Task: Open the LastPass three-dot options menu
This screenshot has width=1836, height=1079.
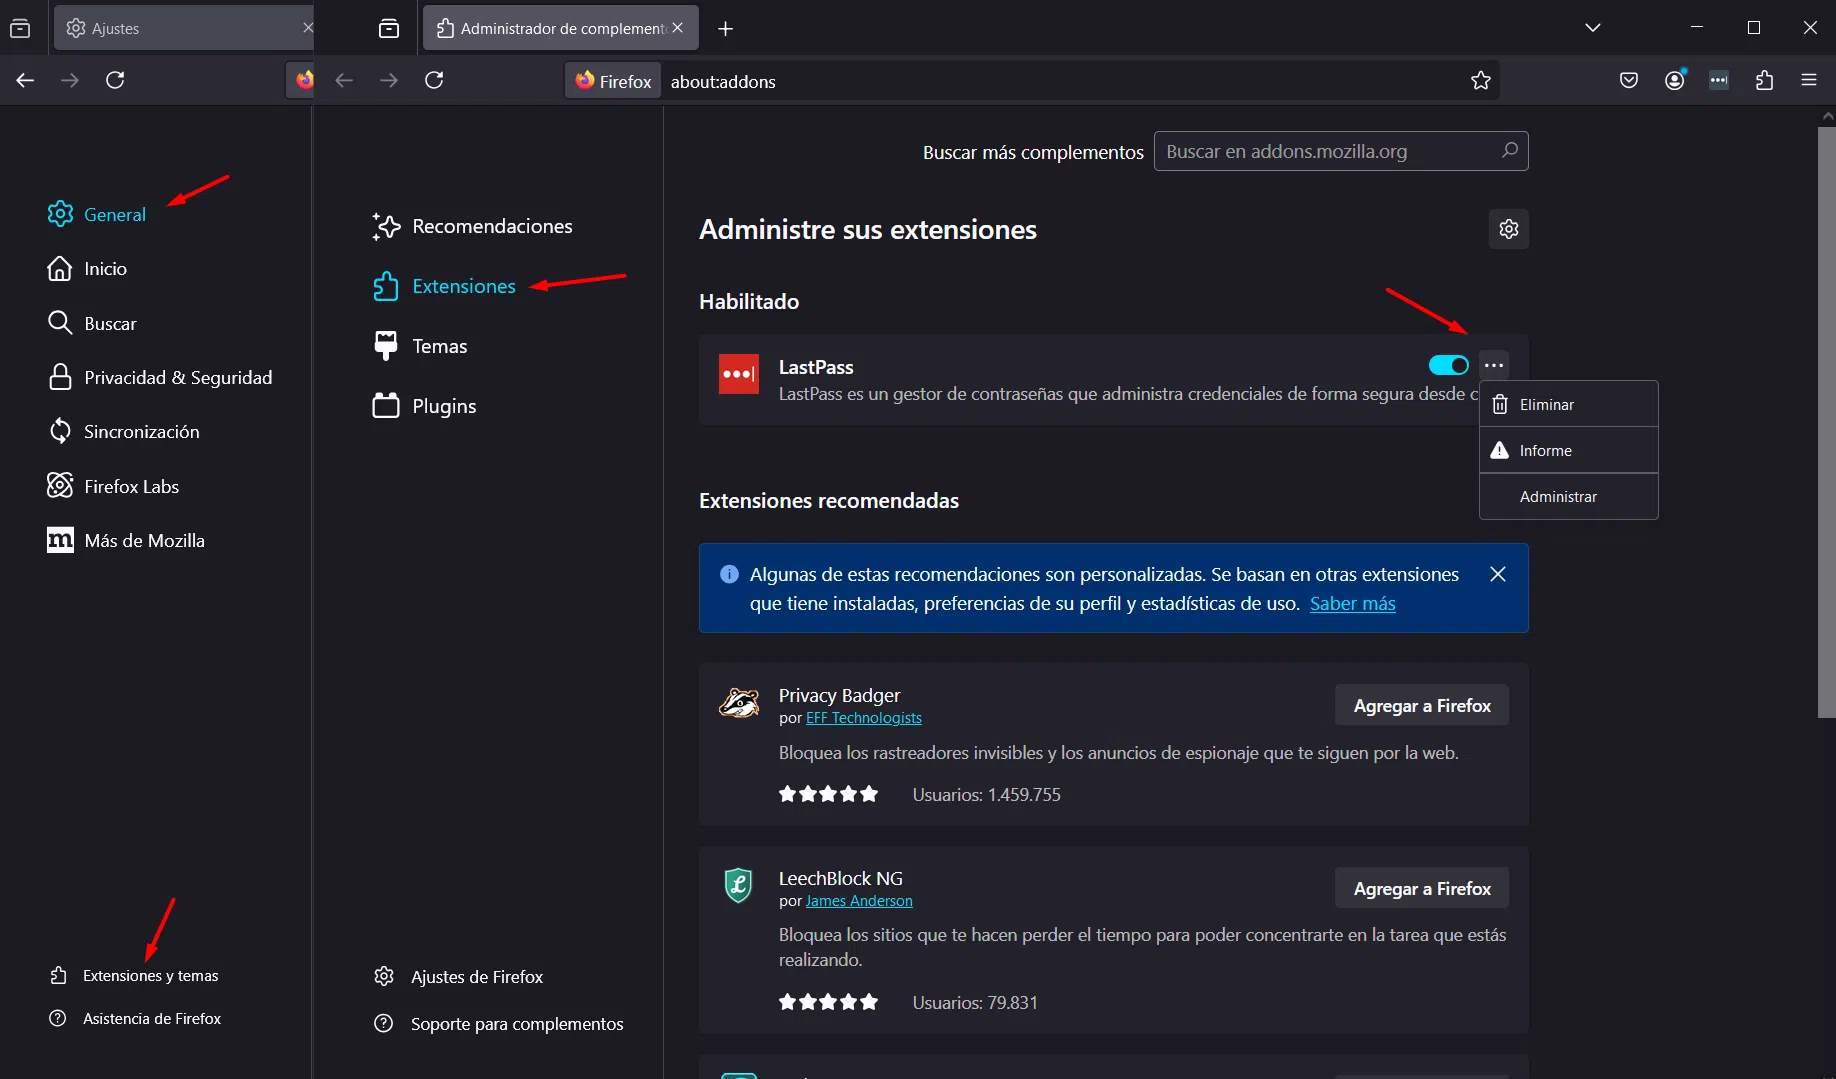Action: click(x=1494, y=366)
